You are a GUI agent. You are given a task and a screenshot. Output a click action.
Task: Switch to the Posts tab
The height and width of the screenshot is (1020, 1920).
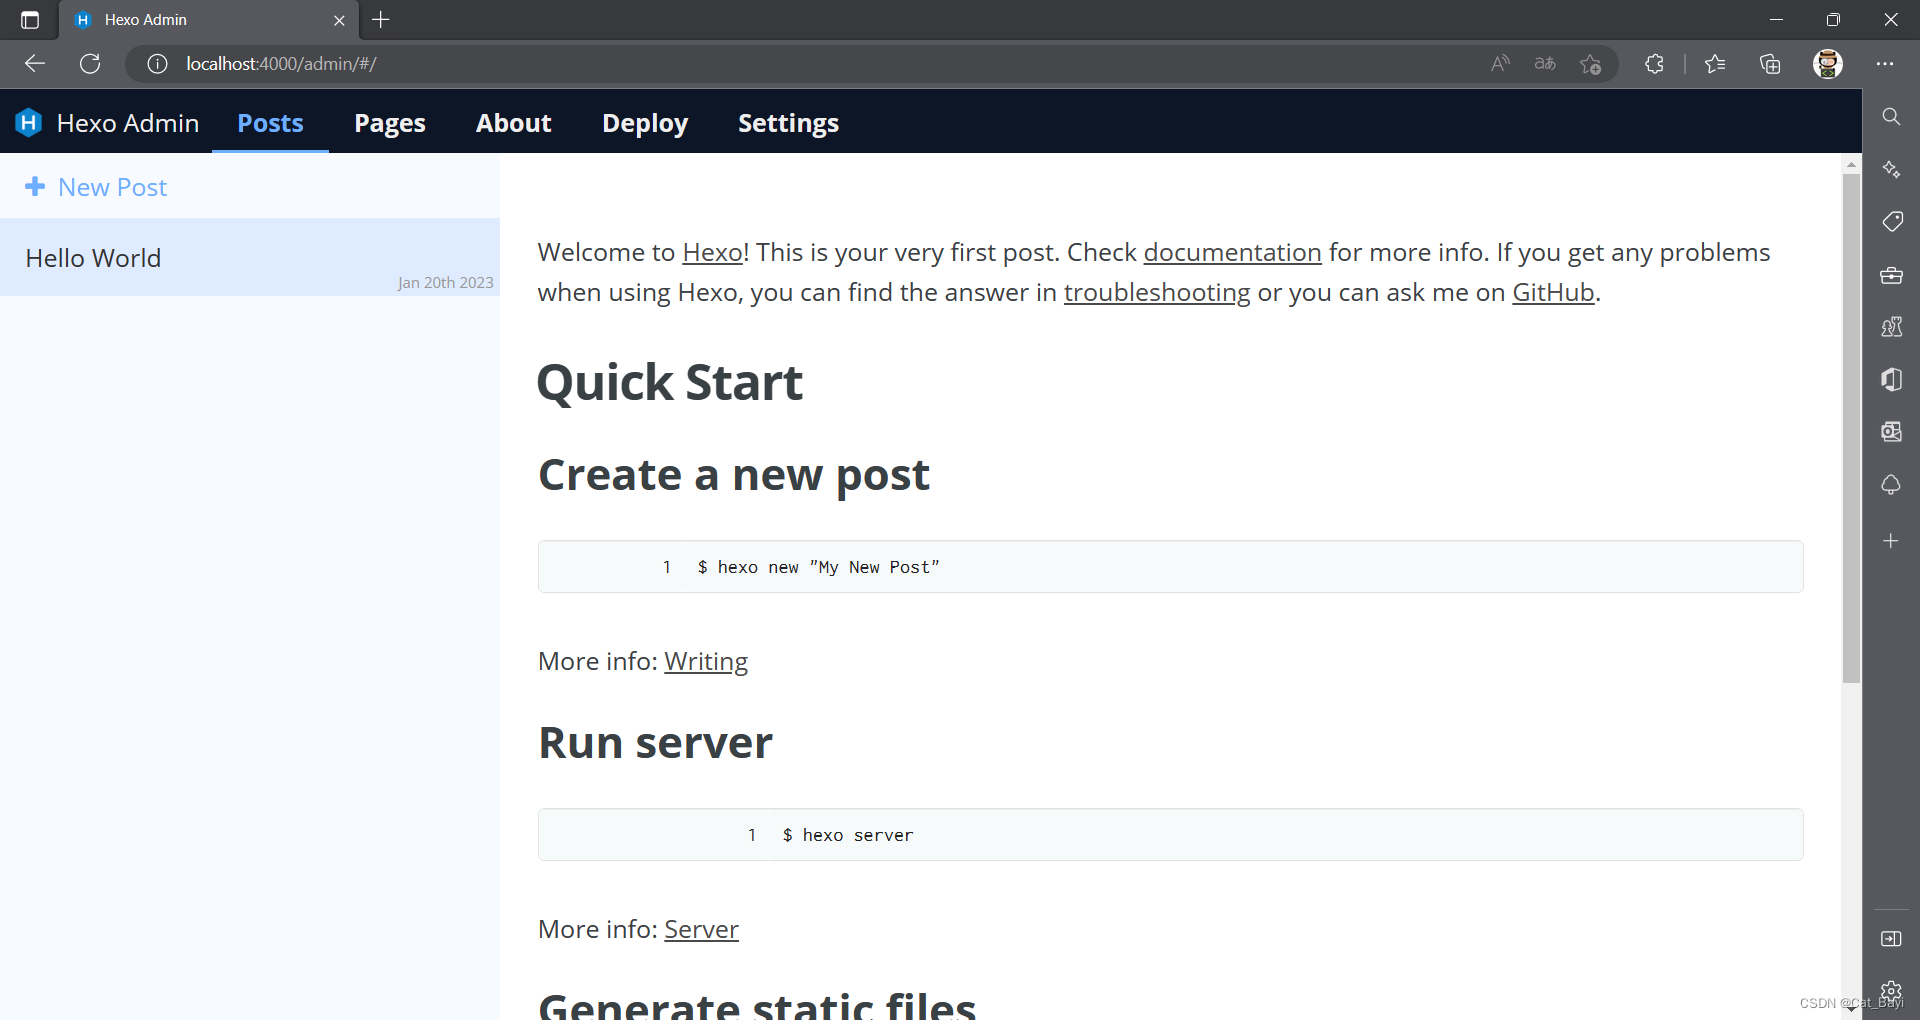coord(270,123)
